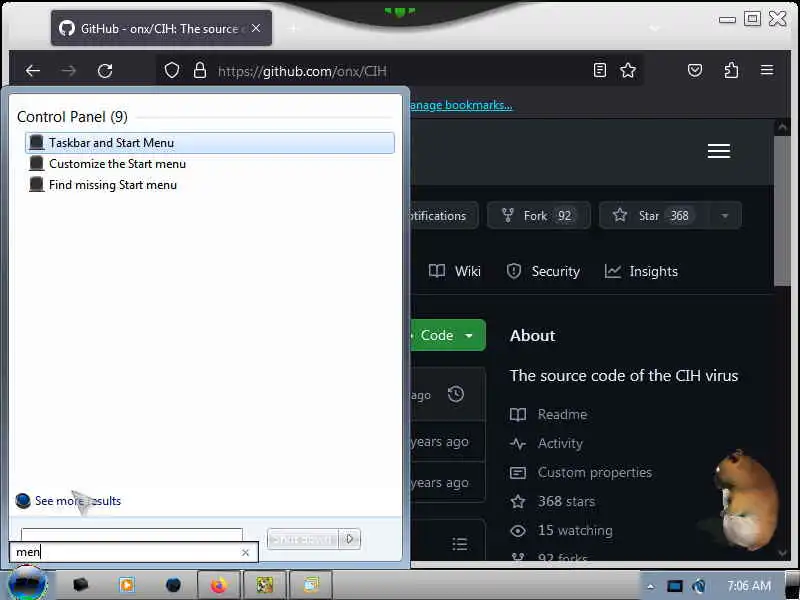Fork the repository with the Fork button
The width and height of the screenshot is (800, 600).
pos(539,216)
